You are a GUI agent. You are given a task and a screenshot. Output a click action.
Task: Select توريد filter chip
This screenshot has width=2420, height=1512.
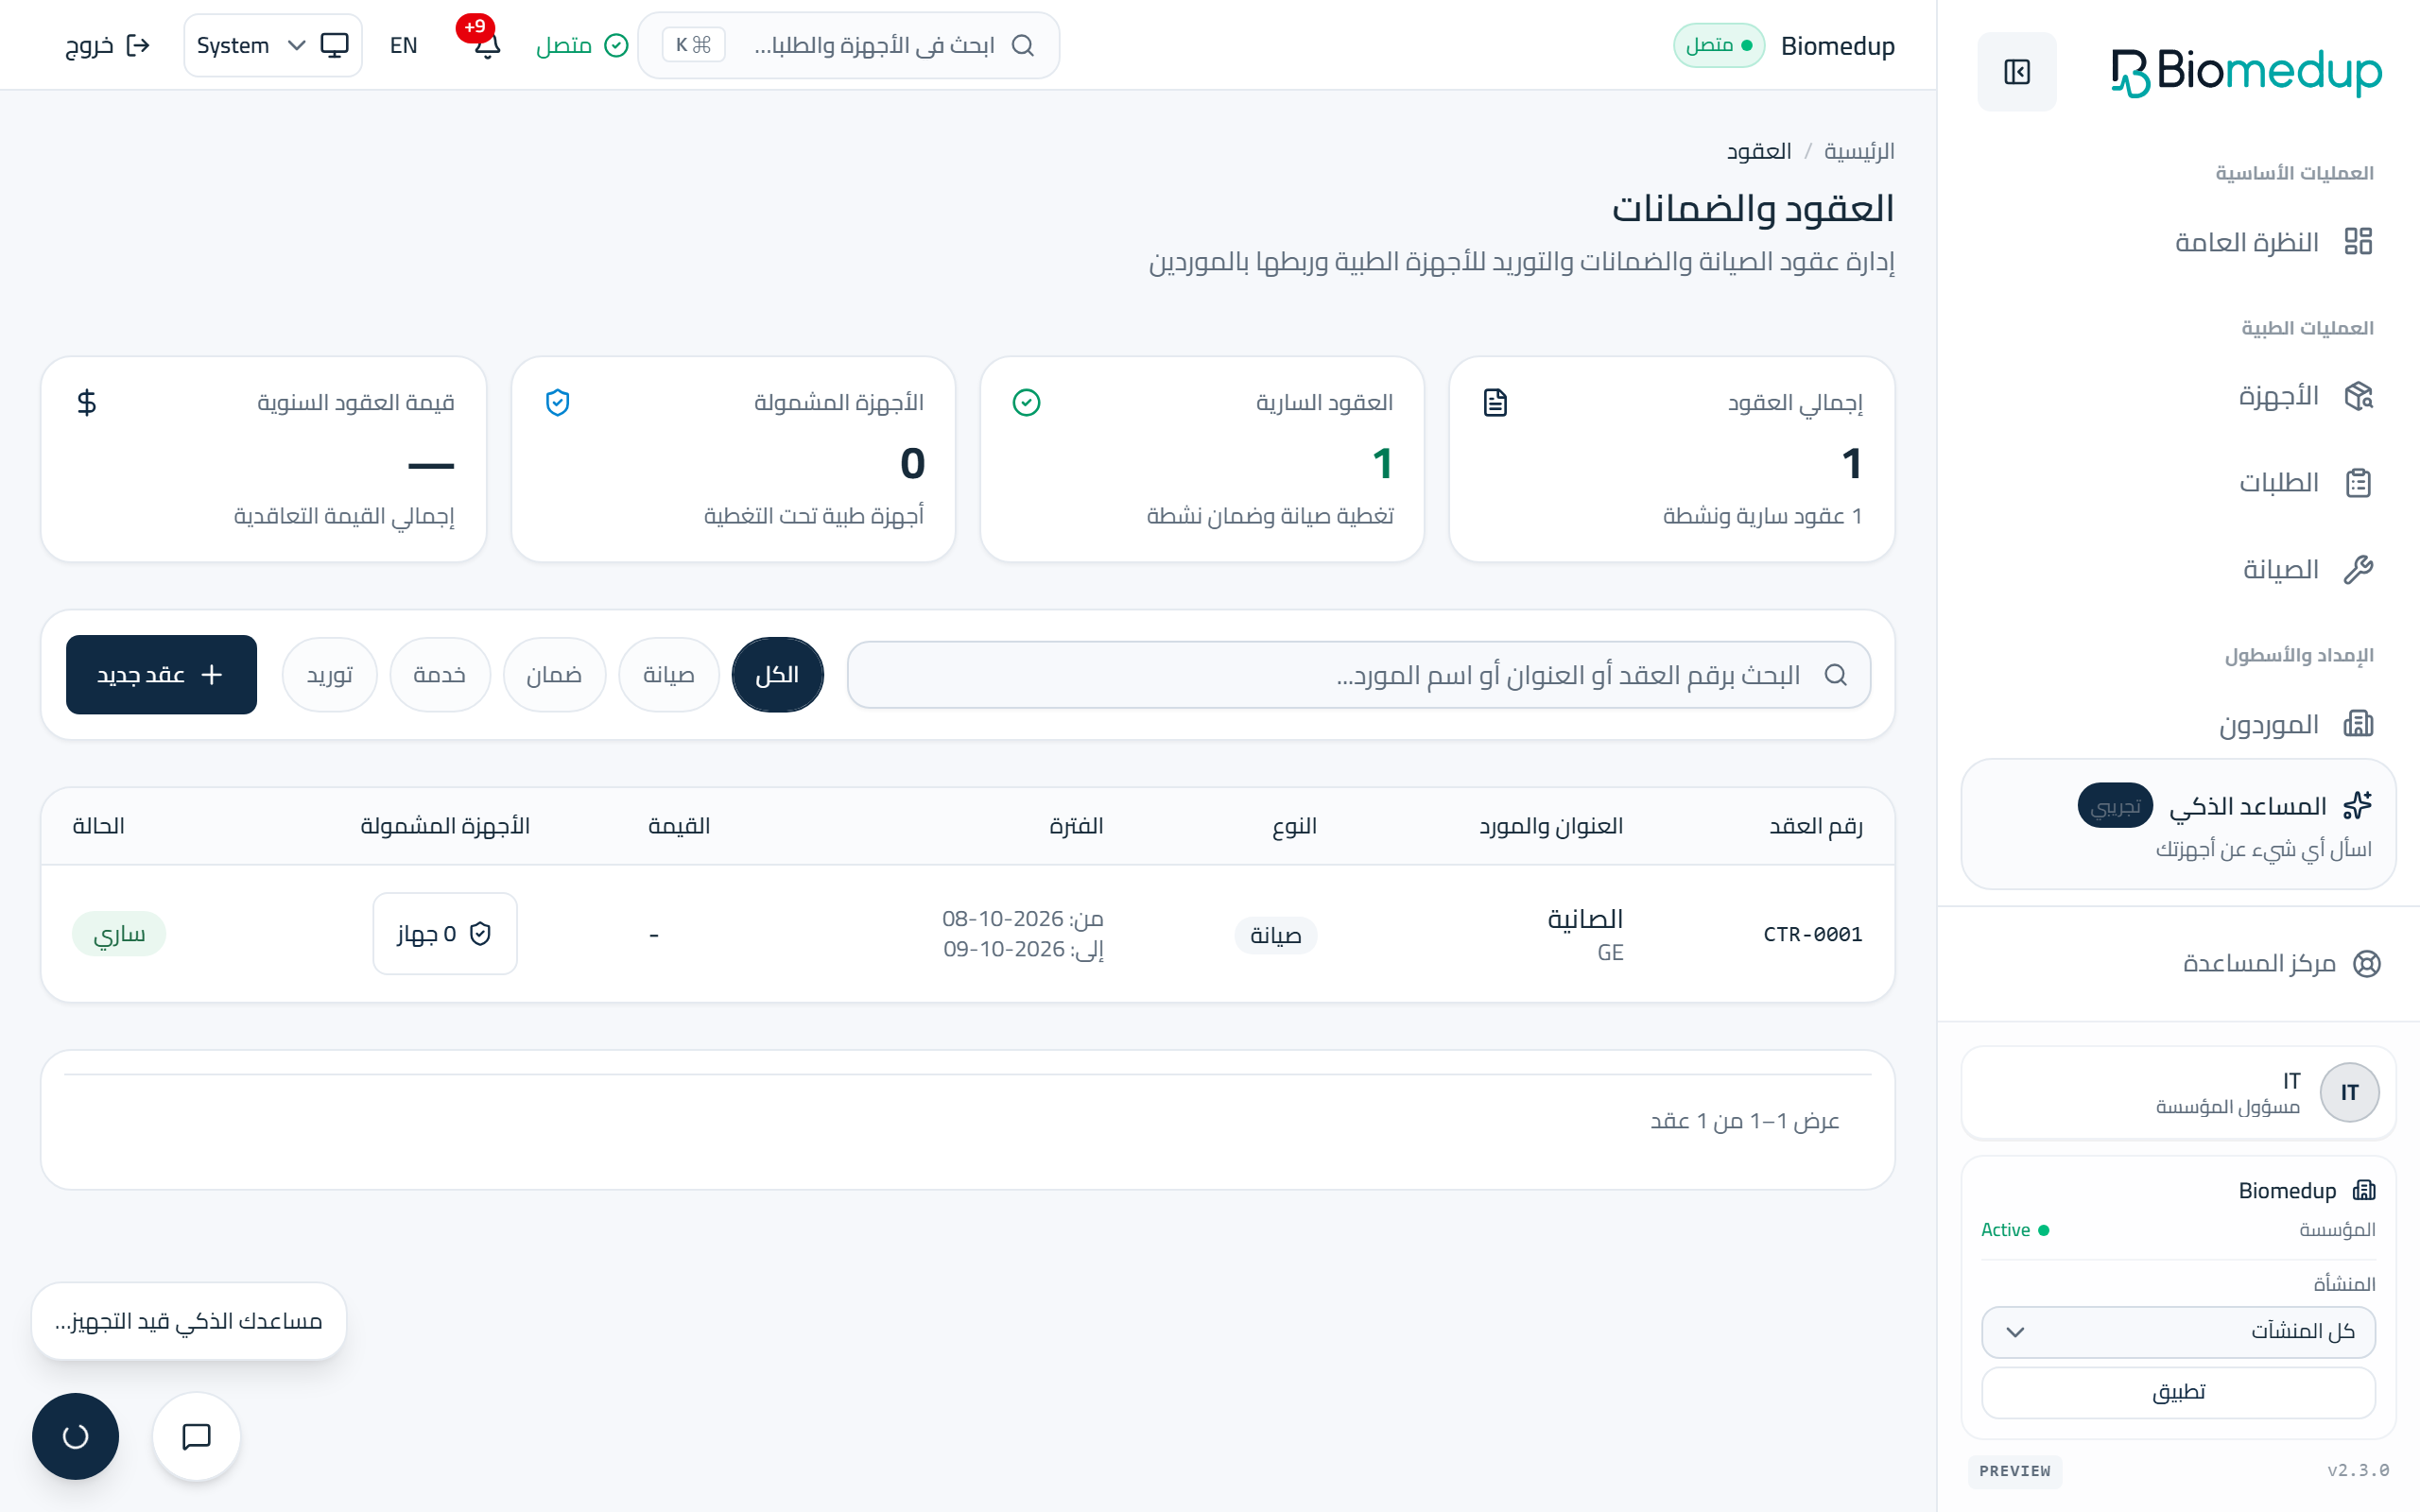point(329,675)
